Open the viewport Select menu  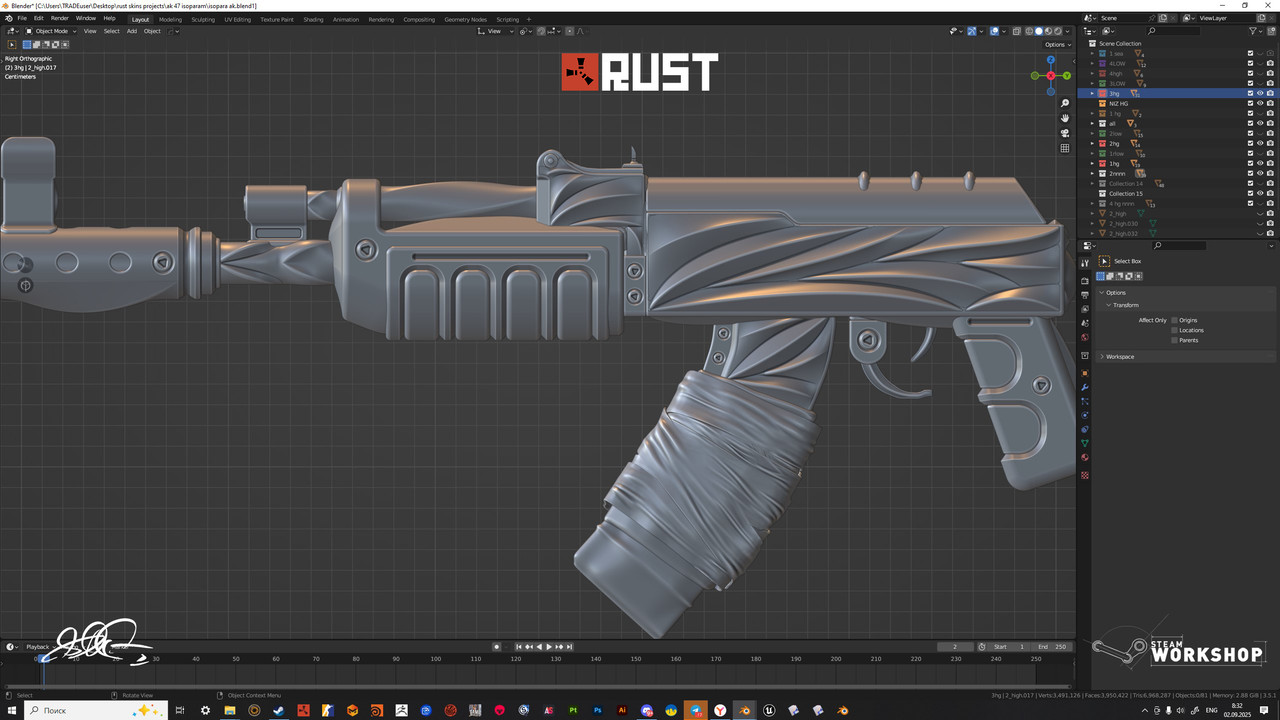[111, 31]
